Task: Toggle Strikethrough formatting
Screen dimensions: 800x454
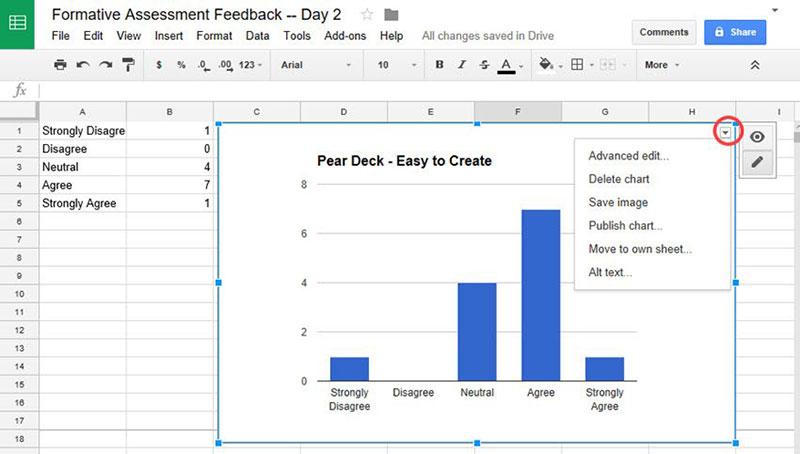Action: pyautogui.click(x=484, y=65)
